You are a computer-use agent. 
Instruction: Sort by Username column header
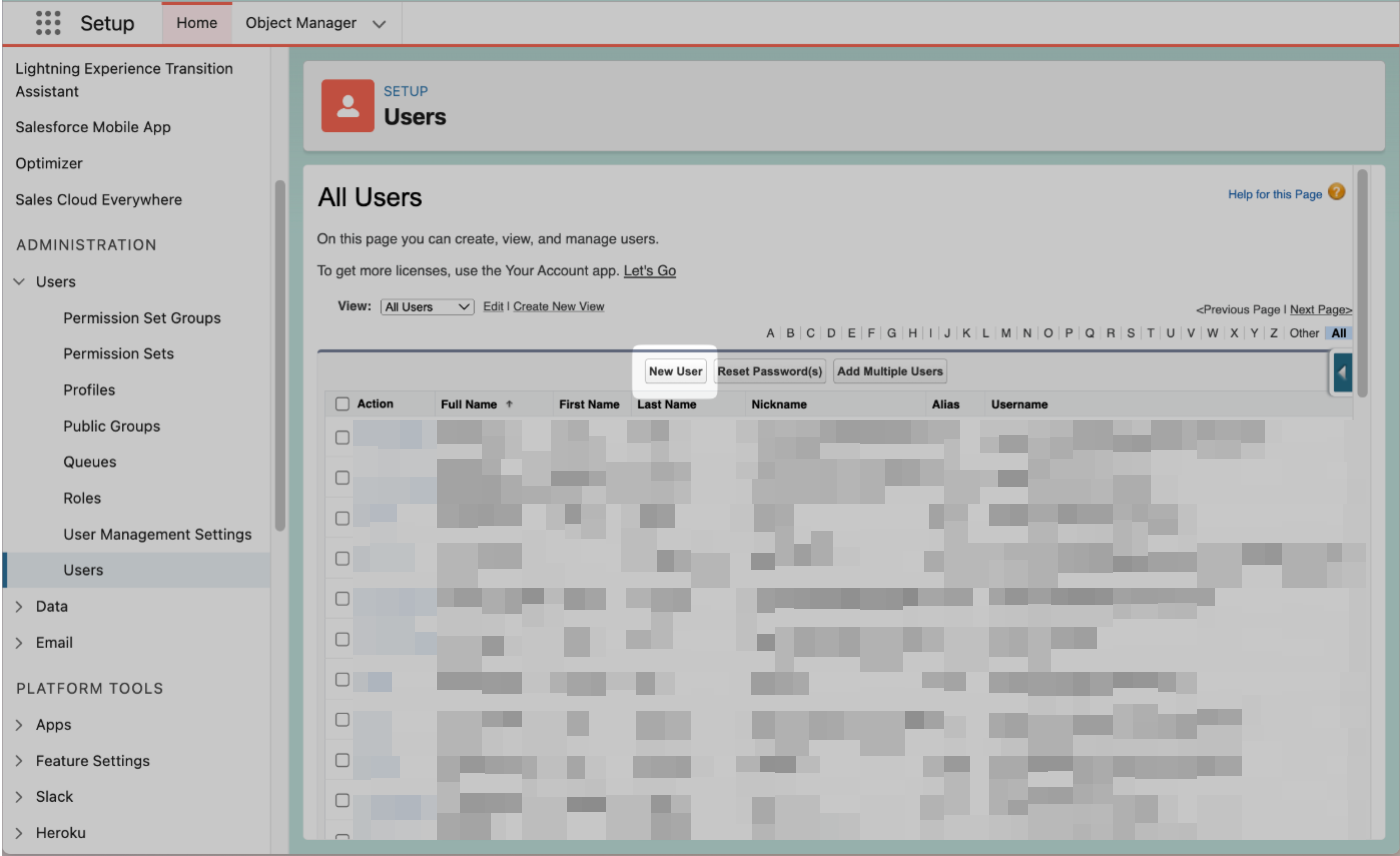click(x=1019, y=404)
